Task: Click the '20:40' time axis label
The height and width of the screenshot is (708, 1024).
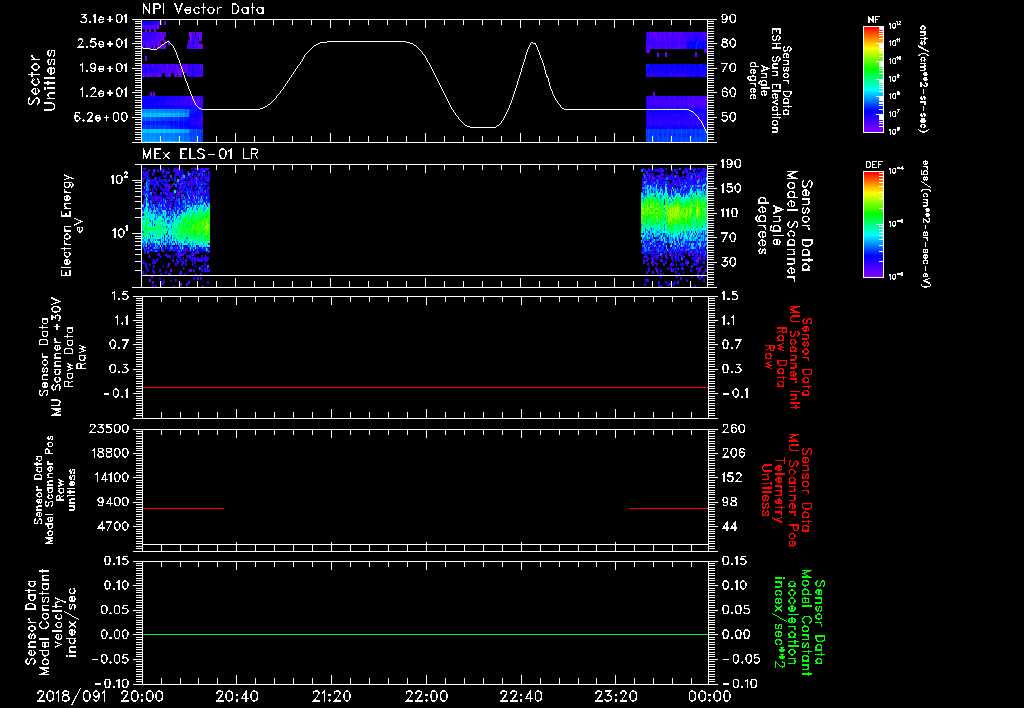Action: tap(237, 696)
